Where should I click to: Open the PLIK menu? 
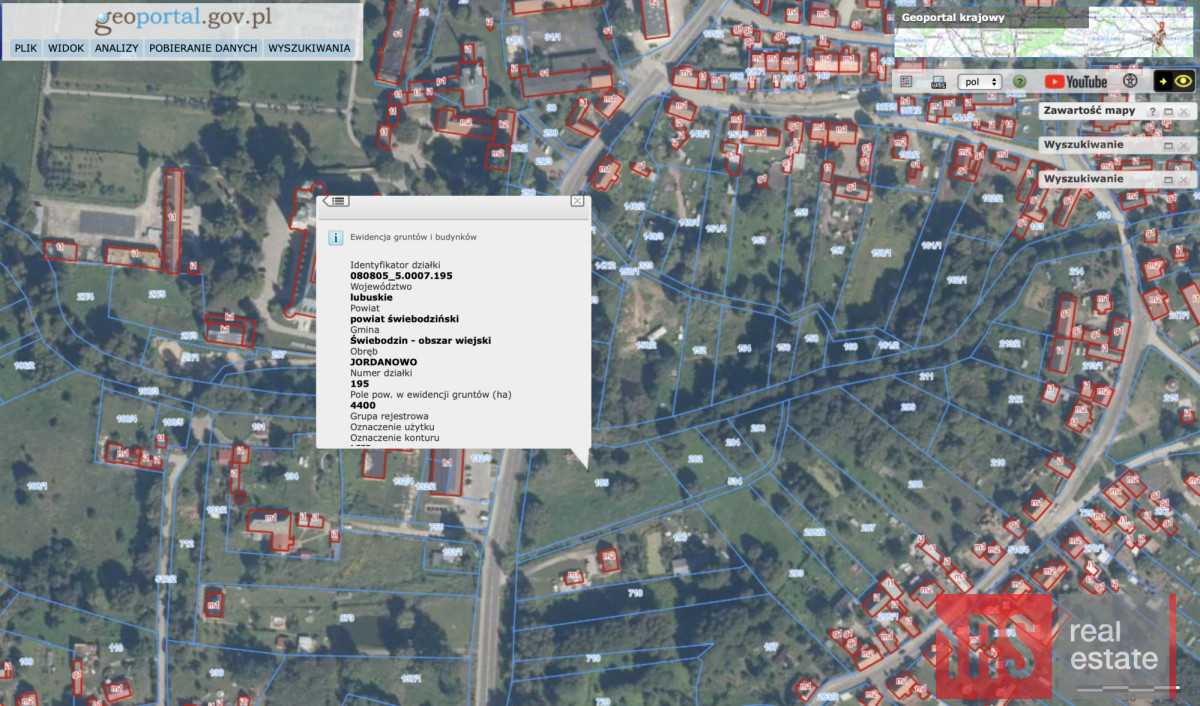tap(25, 48)
